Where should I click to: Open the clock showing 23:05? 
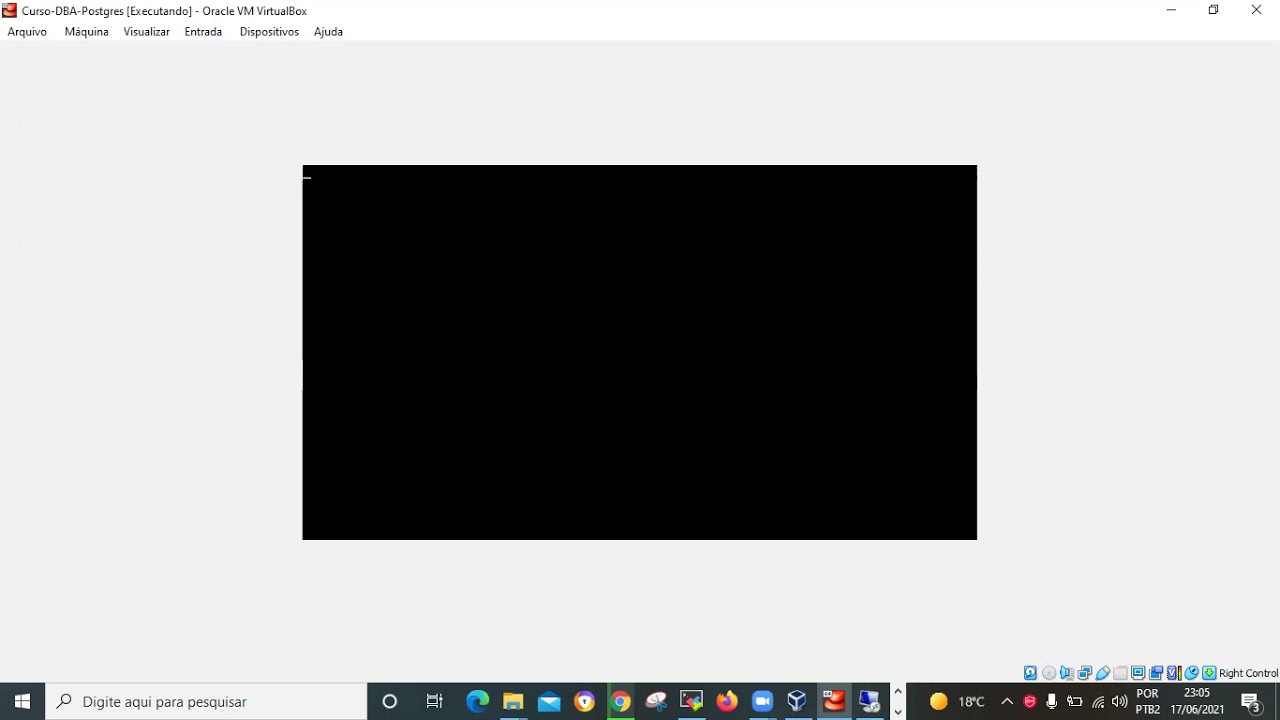point(1197,701)
